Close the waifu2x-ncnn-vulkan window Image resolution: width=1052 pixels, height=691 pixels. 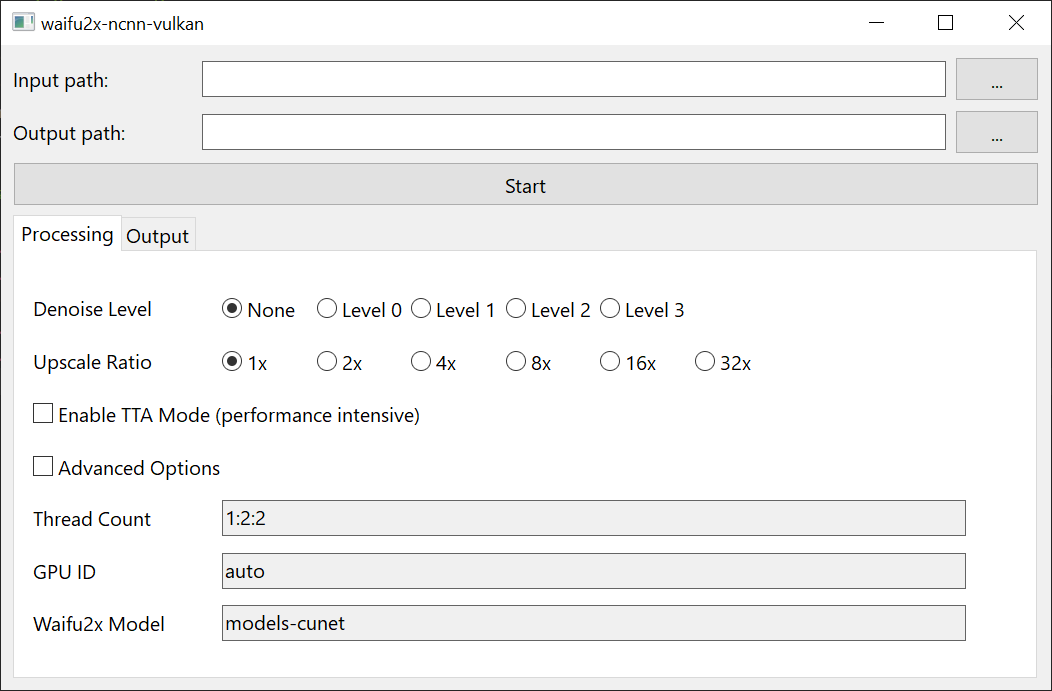tap(1016, 23)
